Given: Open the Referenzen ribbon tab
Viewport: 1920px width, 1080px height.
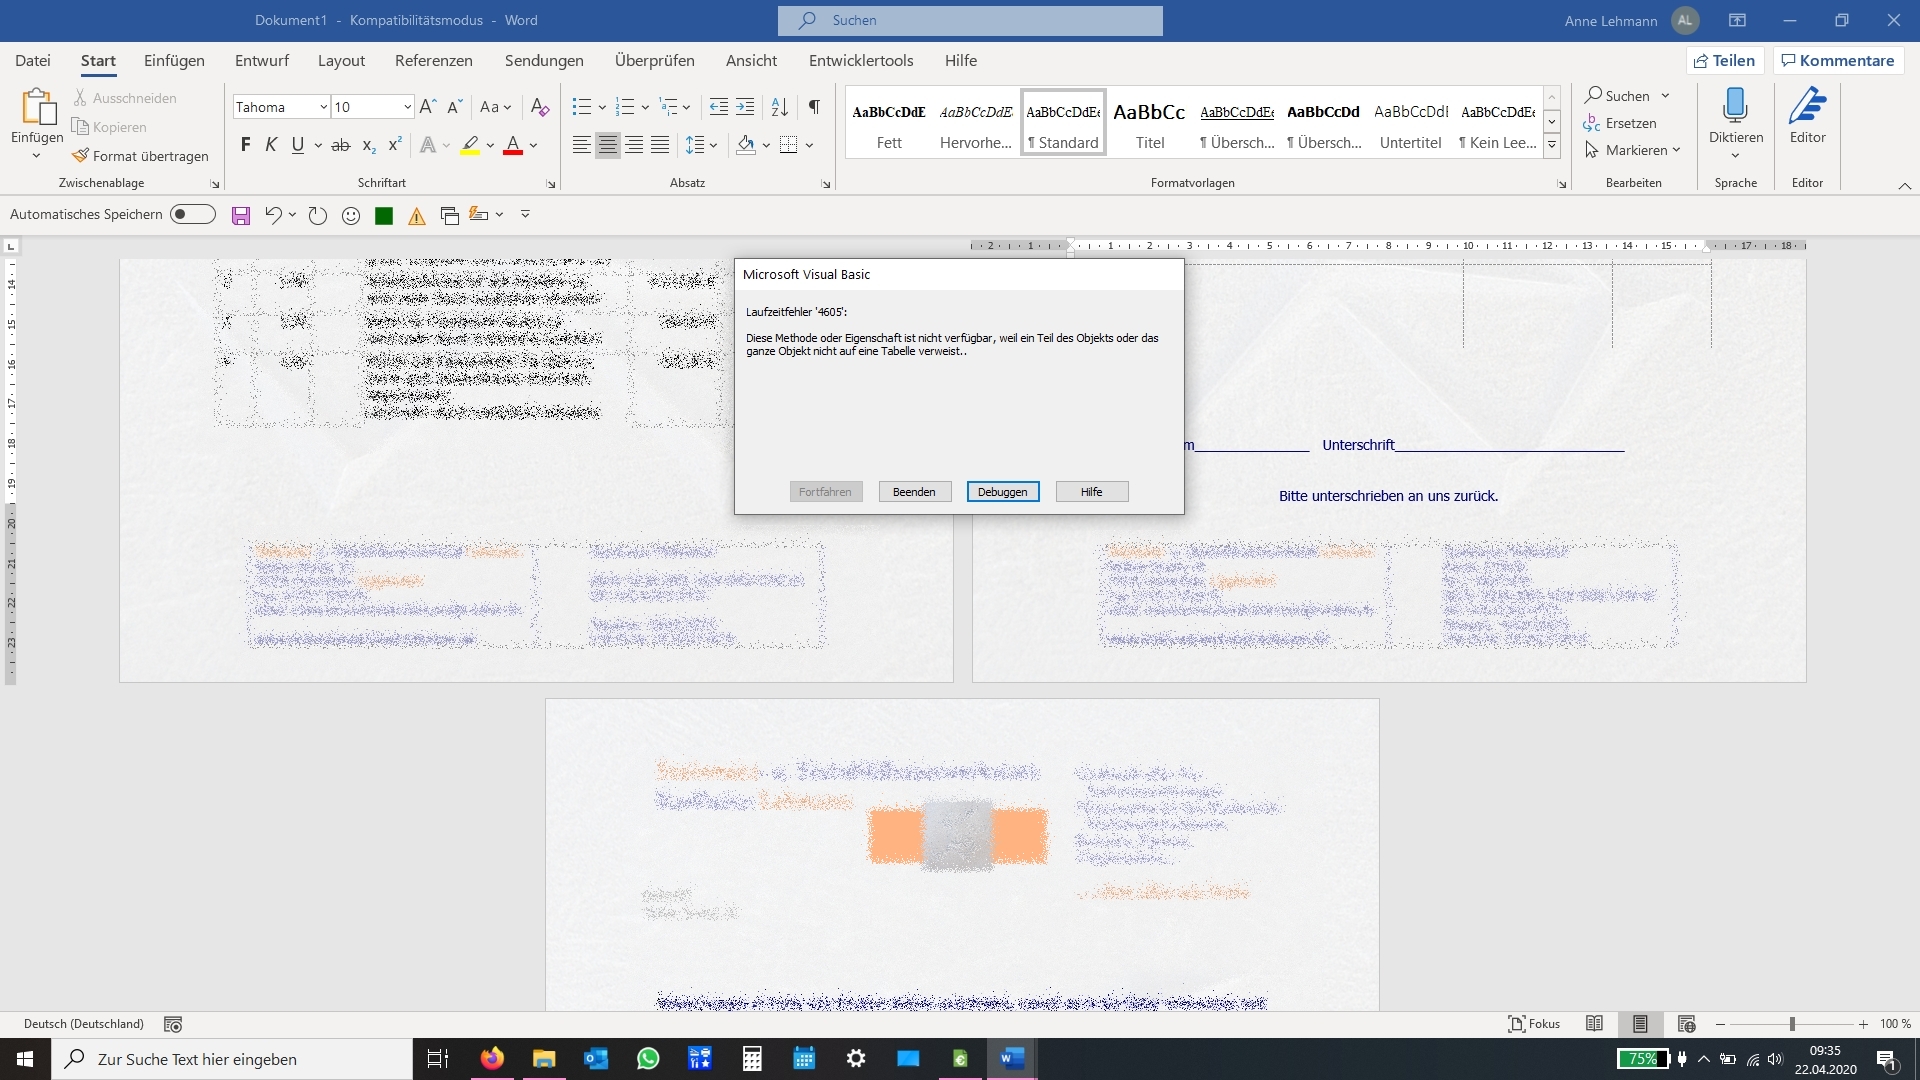Looking at the screenshot, I should 433,60.
